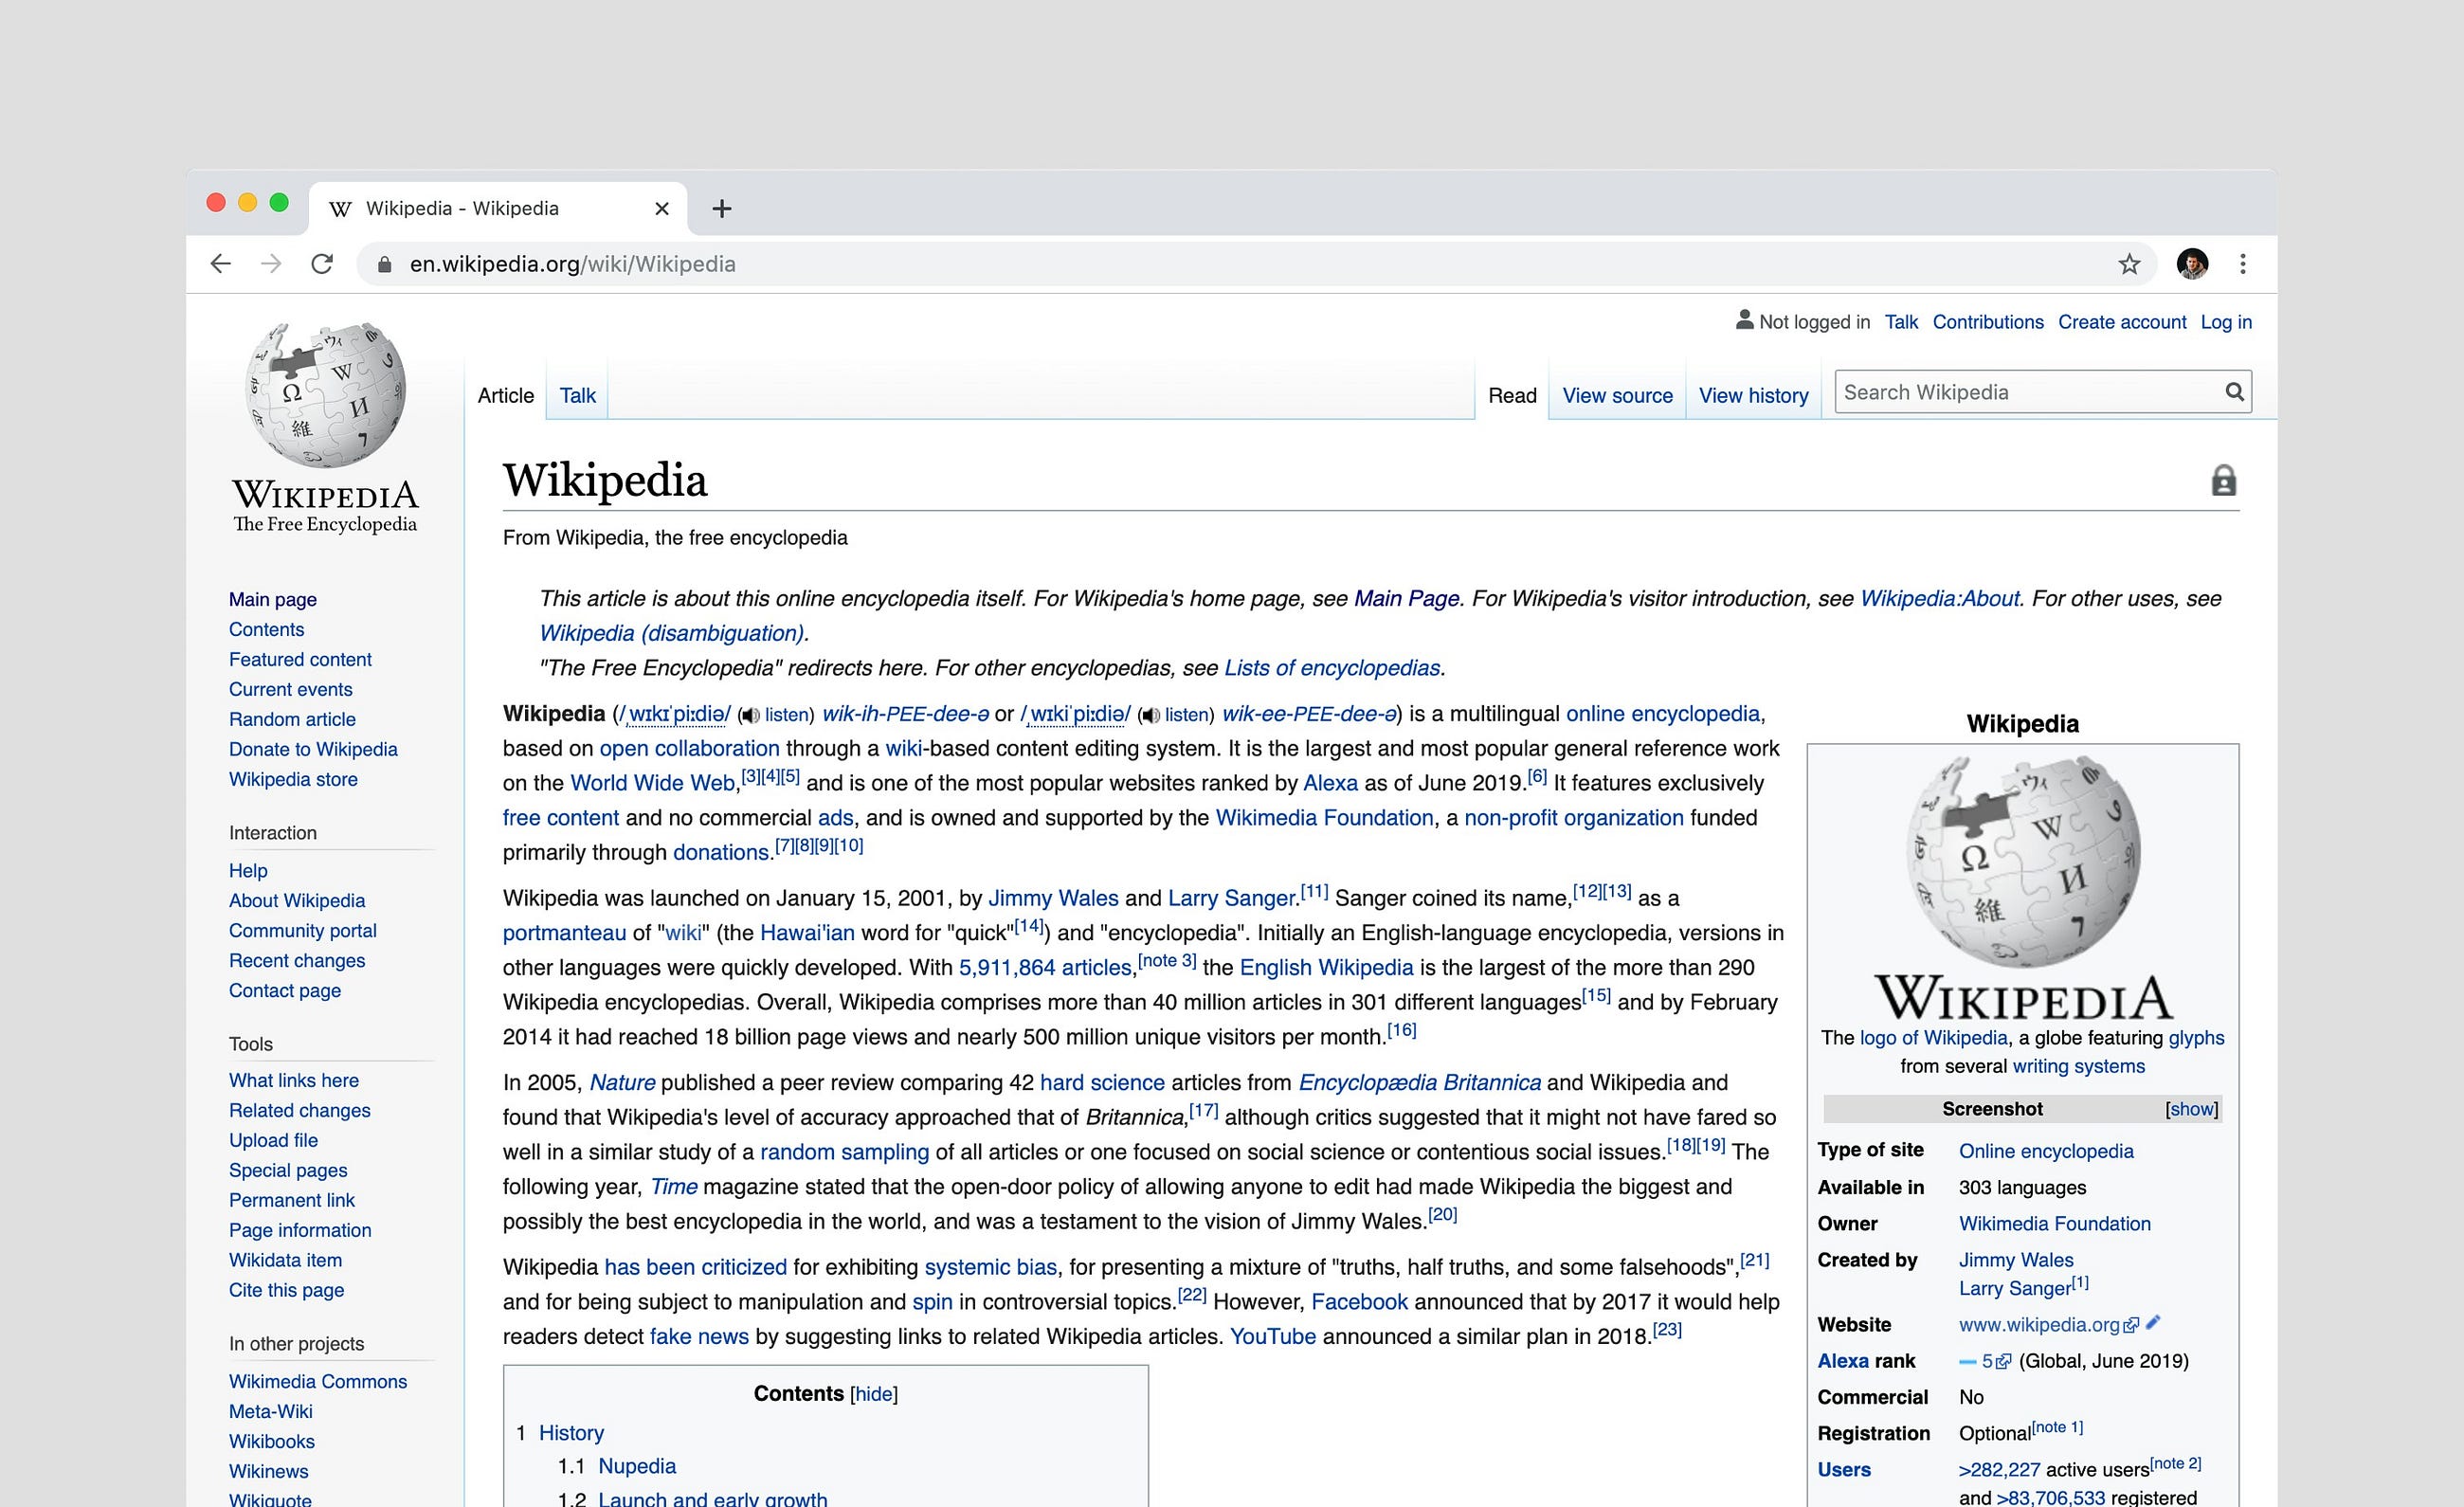Hide the Contents table of contents
This screenshot has height=1507, width=2464.
point(873,1392)
